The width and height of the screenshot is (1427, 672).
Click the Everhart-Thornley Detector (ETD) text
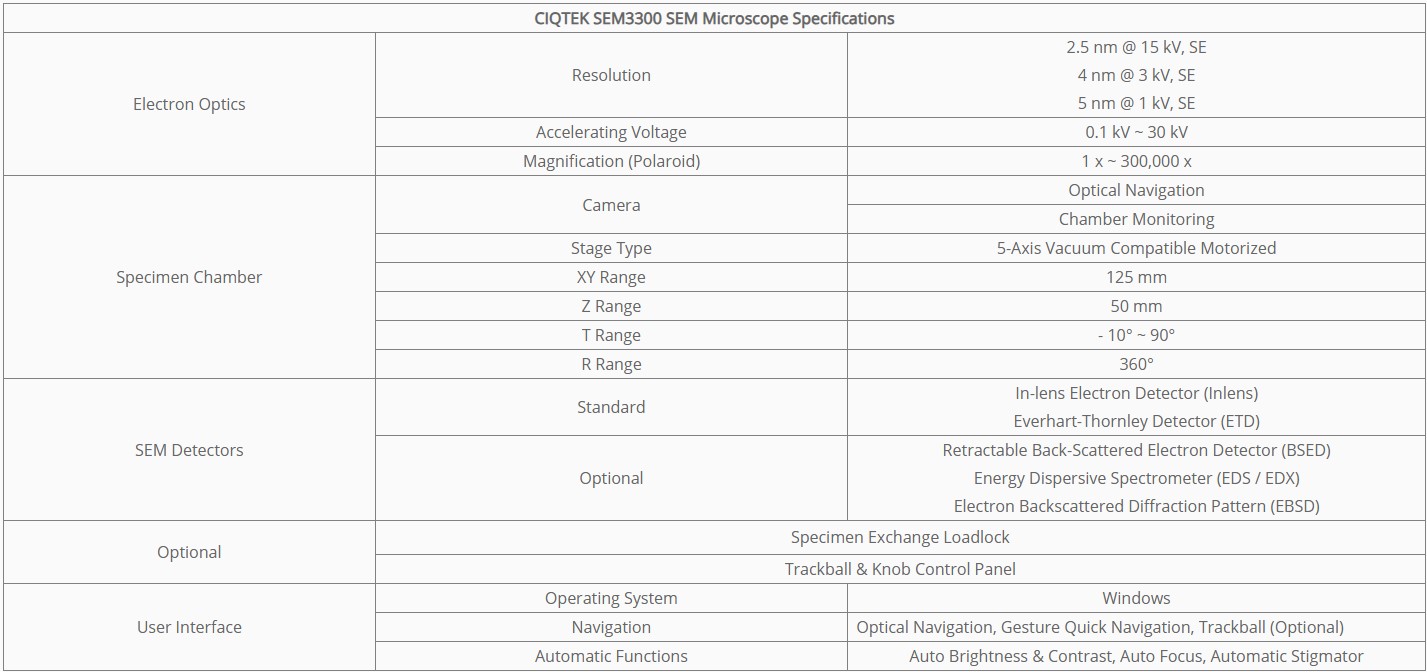[x=1136, y=421]
